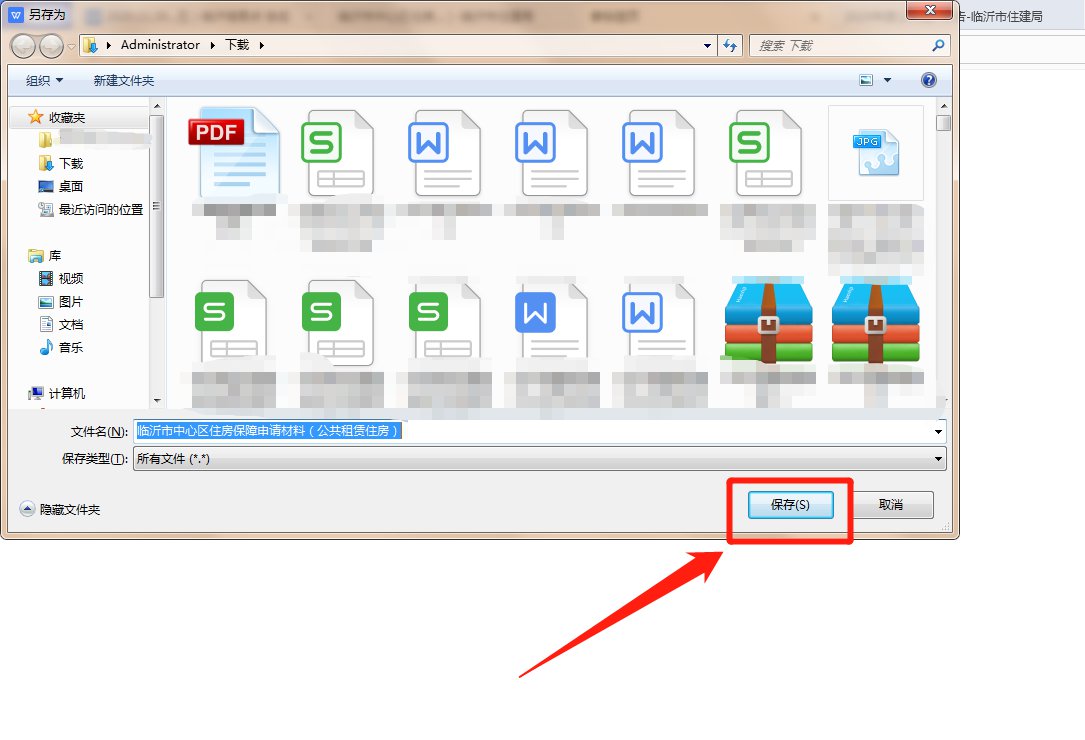Screen dimensions: 1085x740
Task: Select 下载 in the address breadcrumb
Action: coord(237,45)
